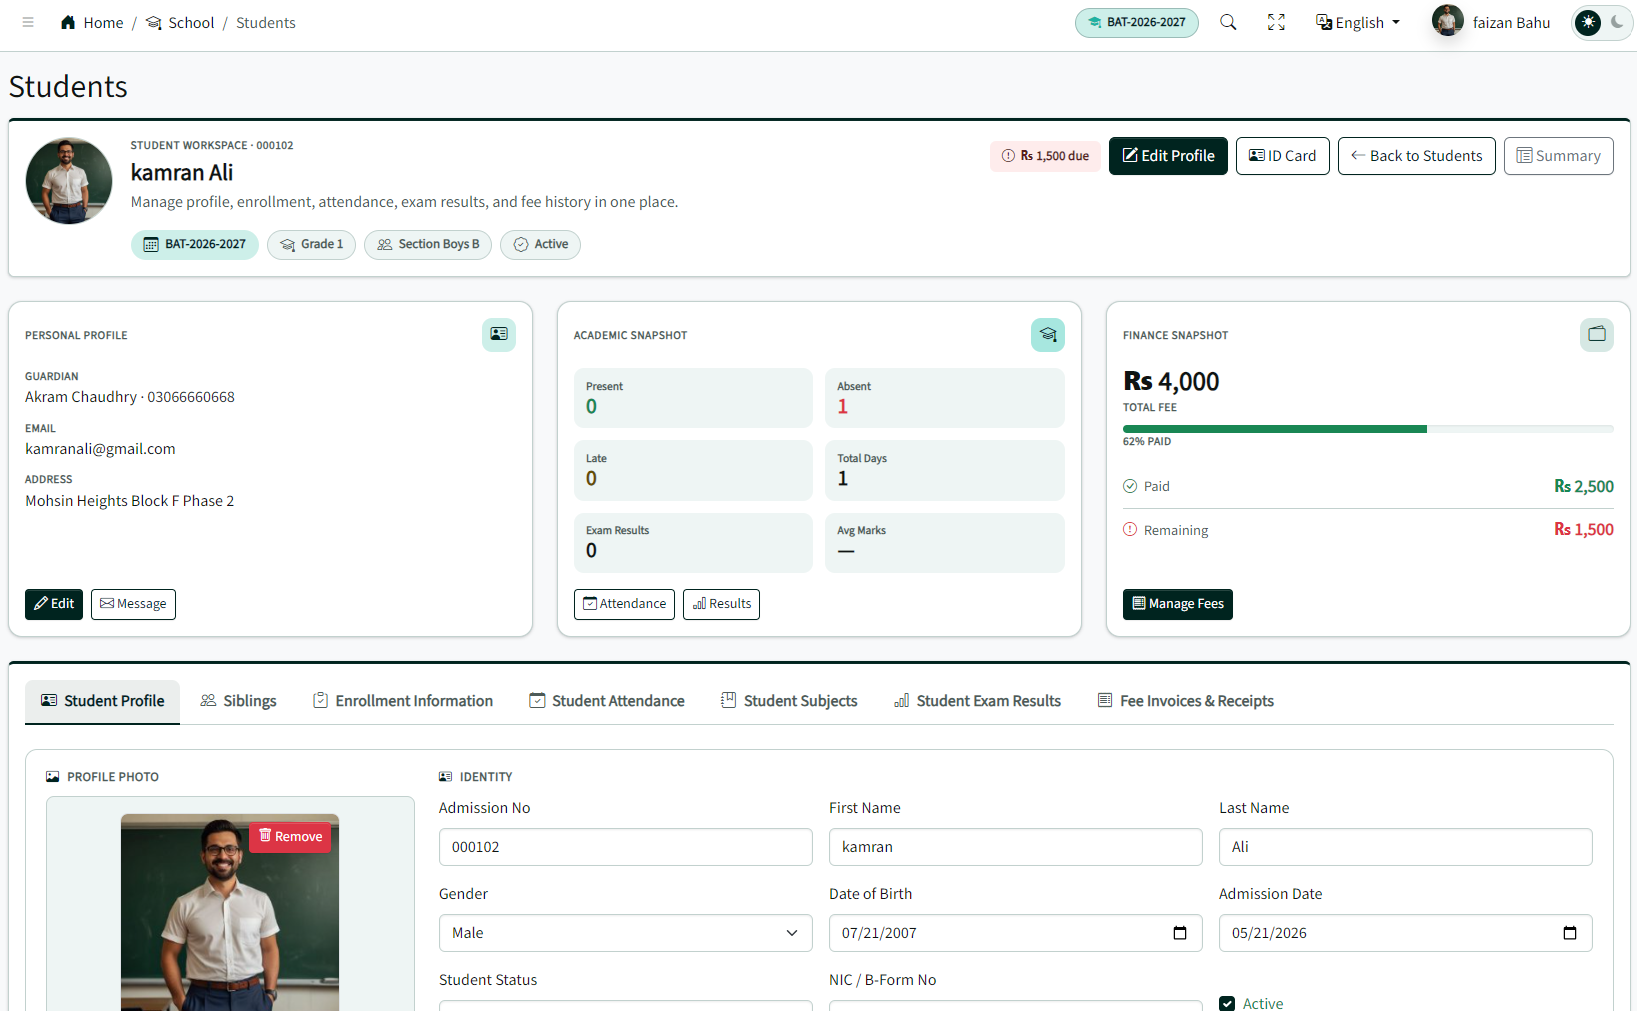The height and width of the screenshot is (1011, 1637).
Task: Click the Admission Date calendar icon
Action: click(x=1570, y=933)
